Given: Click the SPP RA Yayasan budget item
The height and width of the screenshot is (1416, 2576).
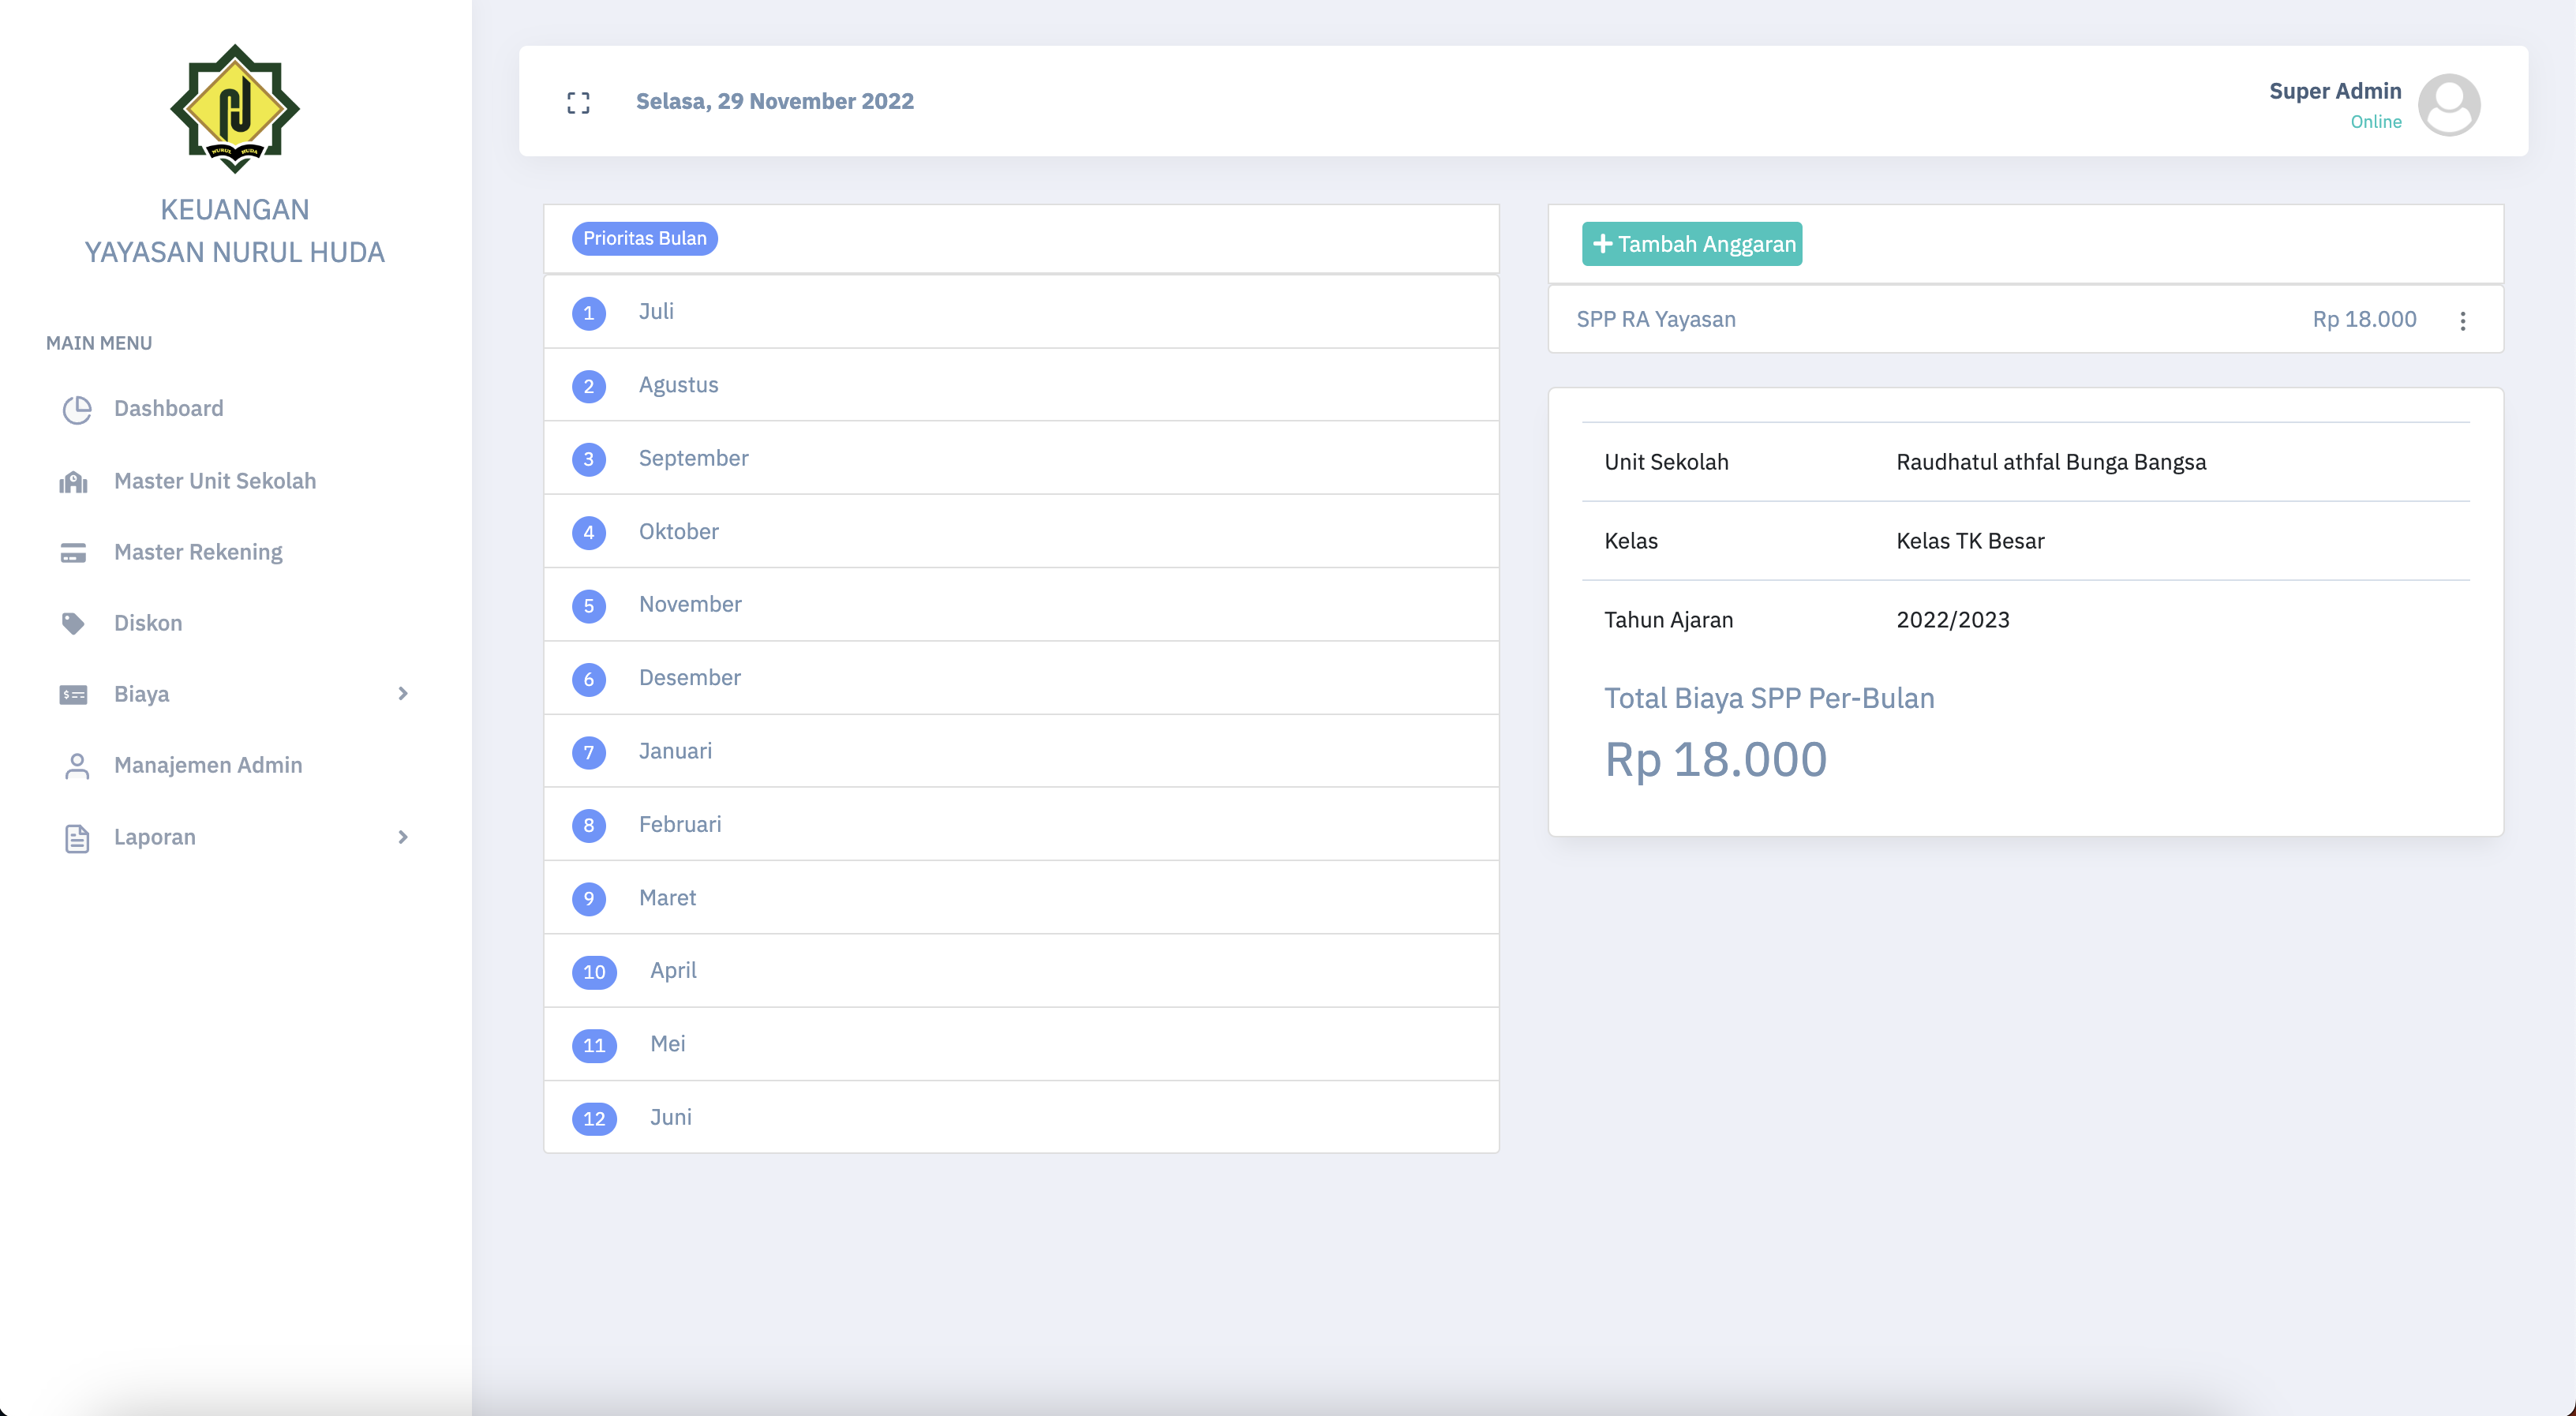Looking at the screenshot, I should [x=1656, y=319].
